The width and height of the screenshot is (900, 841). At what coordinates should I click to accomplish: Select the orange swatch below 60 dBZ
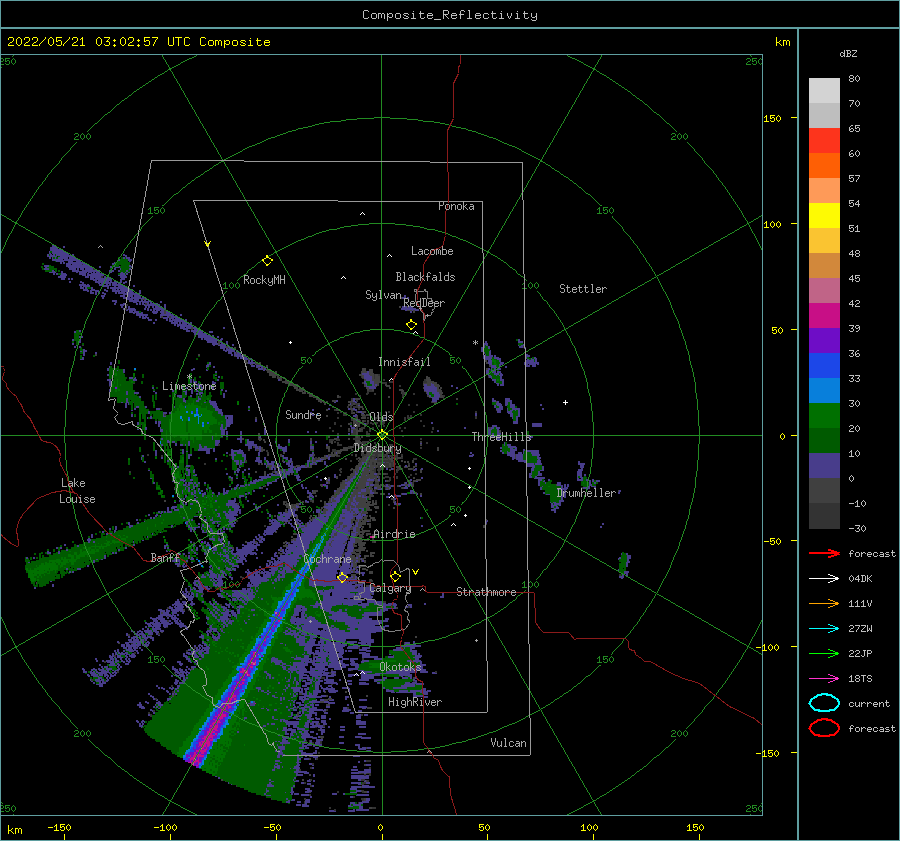click(824, 165)
